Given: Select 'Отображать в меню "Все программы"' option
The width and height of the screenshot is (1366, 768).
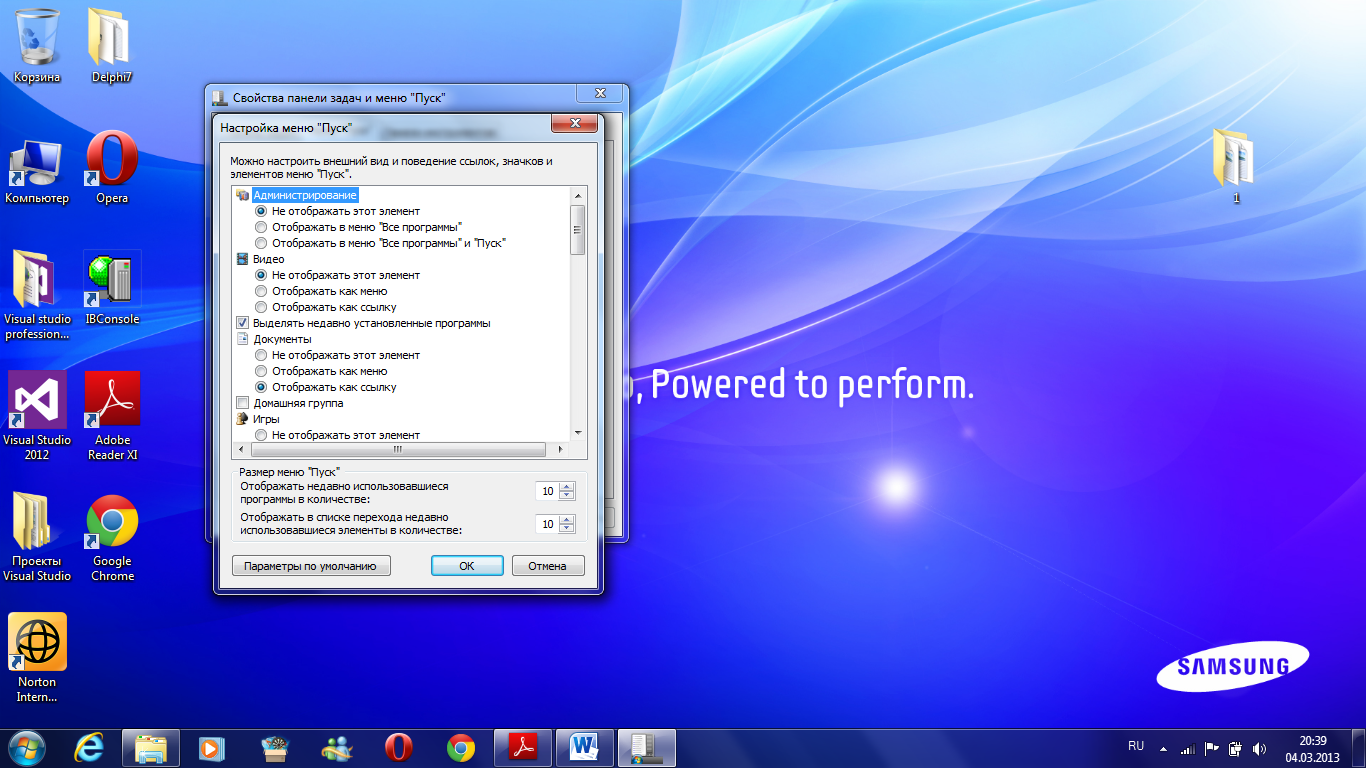Looking at the screenshot, I should tap(358, 227).
